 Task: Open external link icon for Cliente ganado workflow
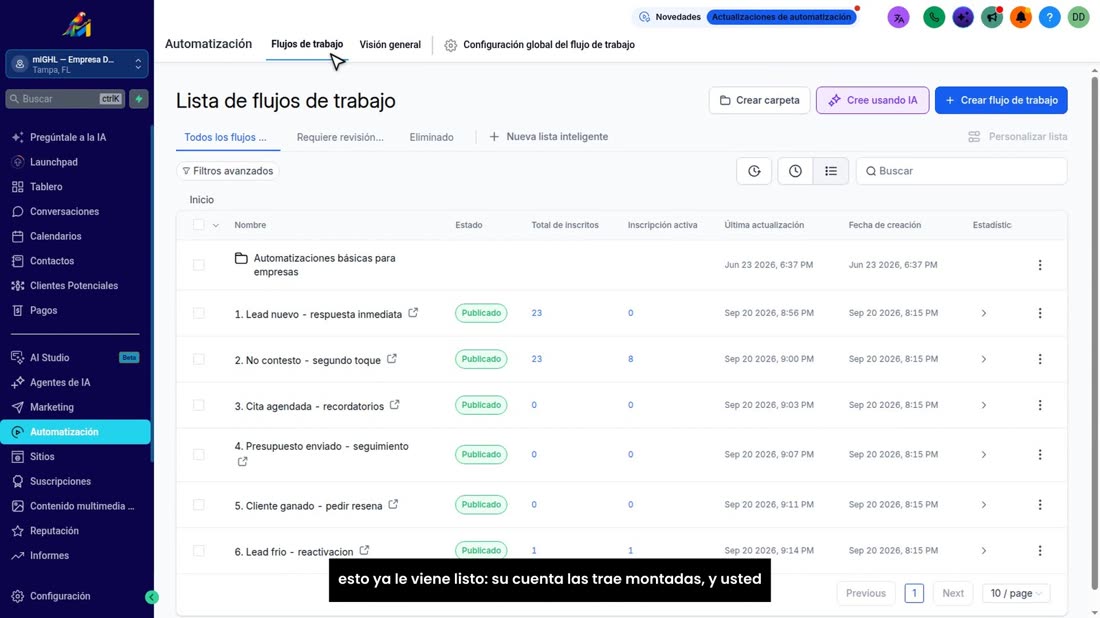pyautogui.click(x=394, y=504)
